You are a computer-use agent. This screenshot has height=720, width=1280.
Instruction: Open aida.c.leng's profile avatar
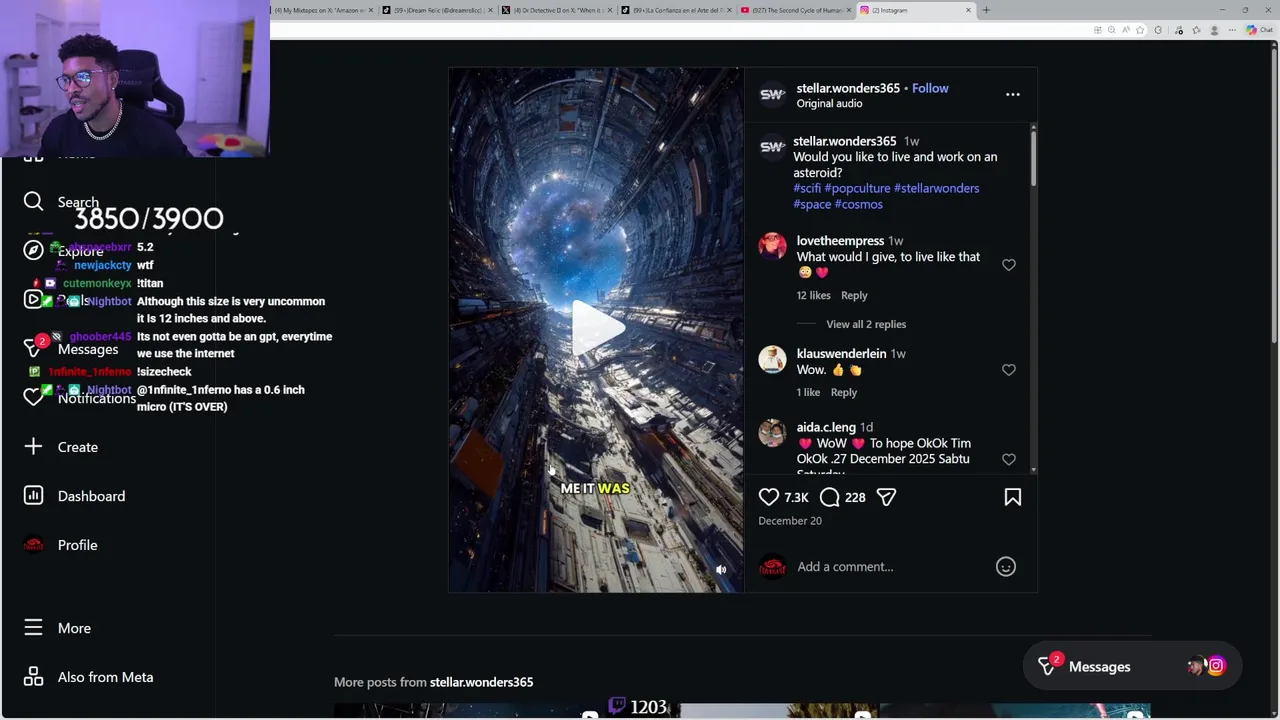click(x=772, y=432)
